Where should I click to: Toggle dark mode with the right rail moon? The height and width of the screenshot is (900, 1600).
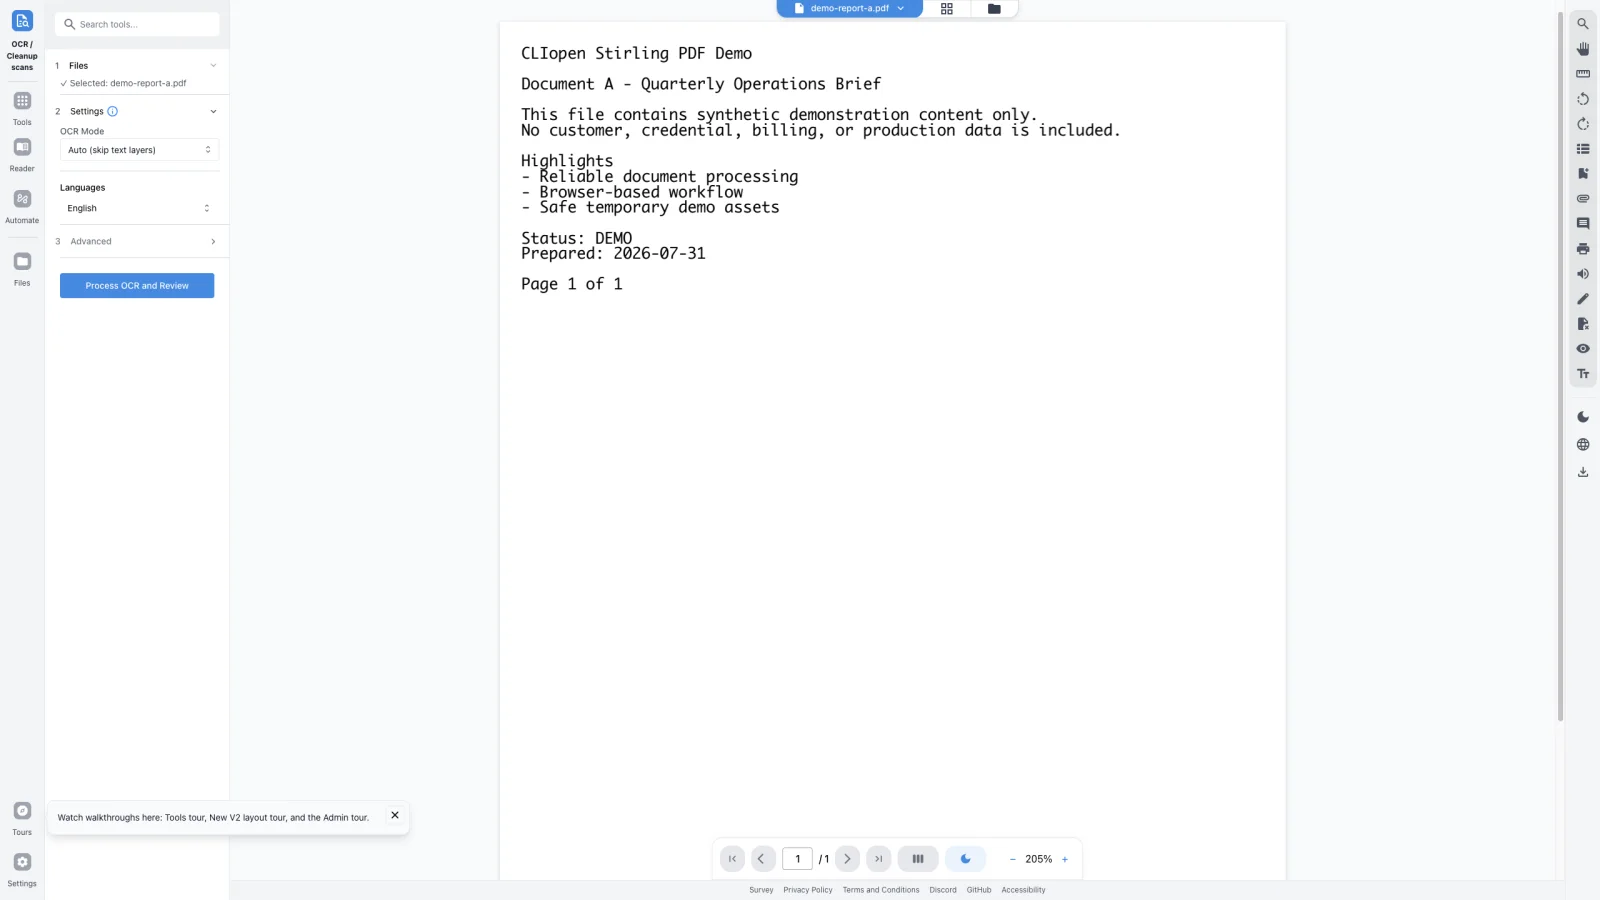(x=1583, y=417)
